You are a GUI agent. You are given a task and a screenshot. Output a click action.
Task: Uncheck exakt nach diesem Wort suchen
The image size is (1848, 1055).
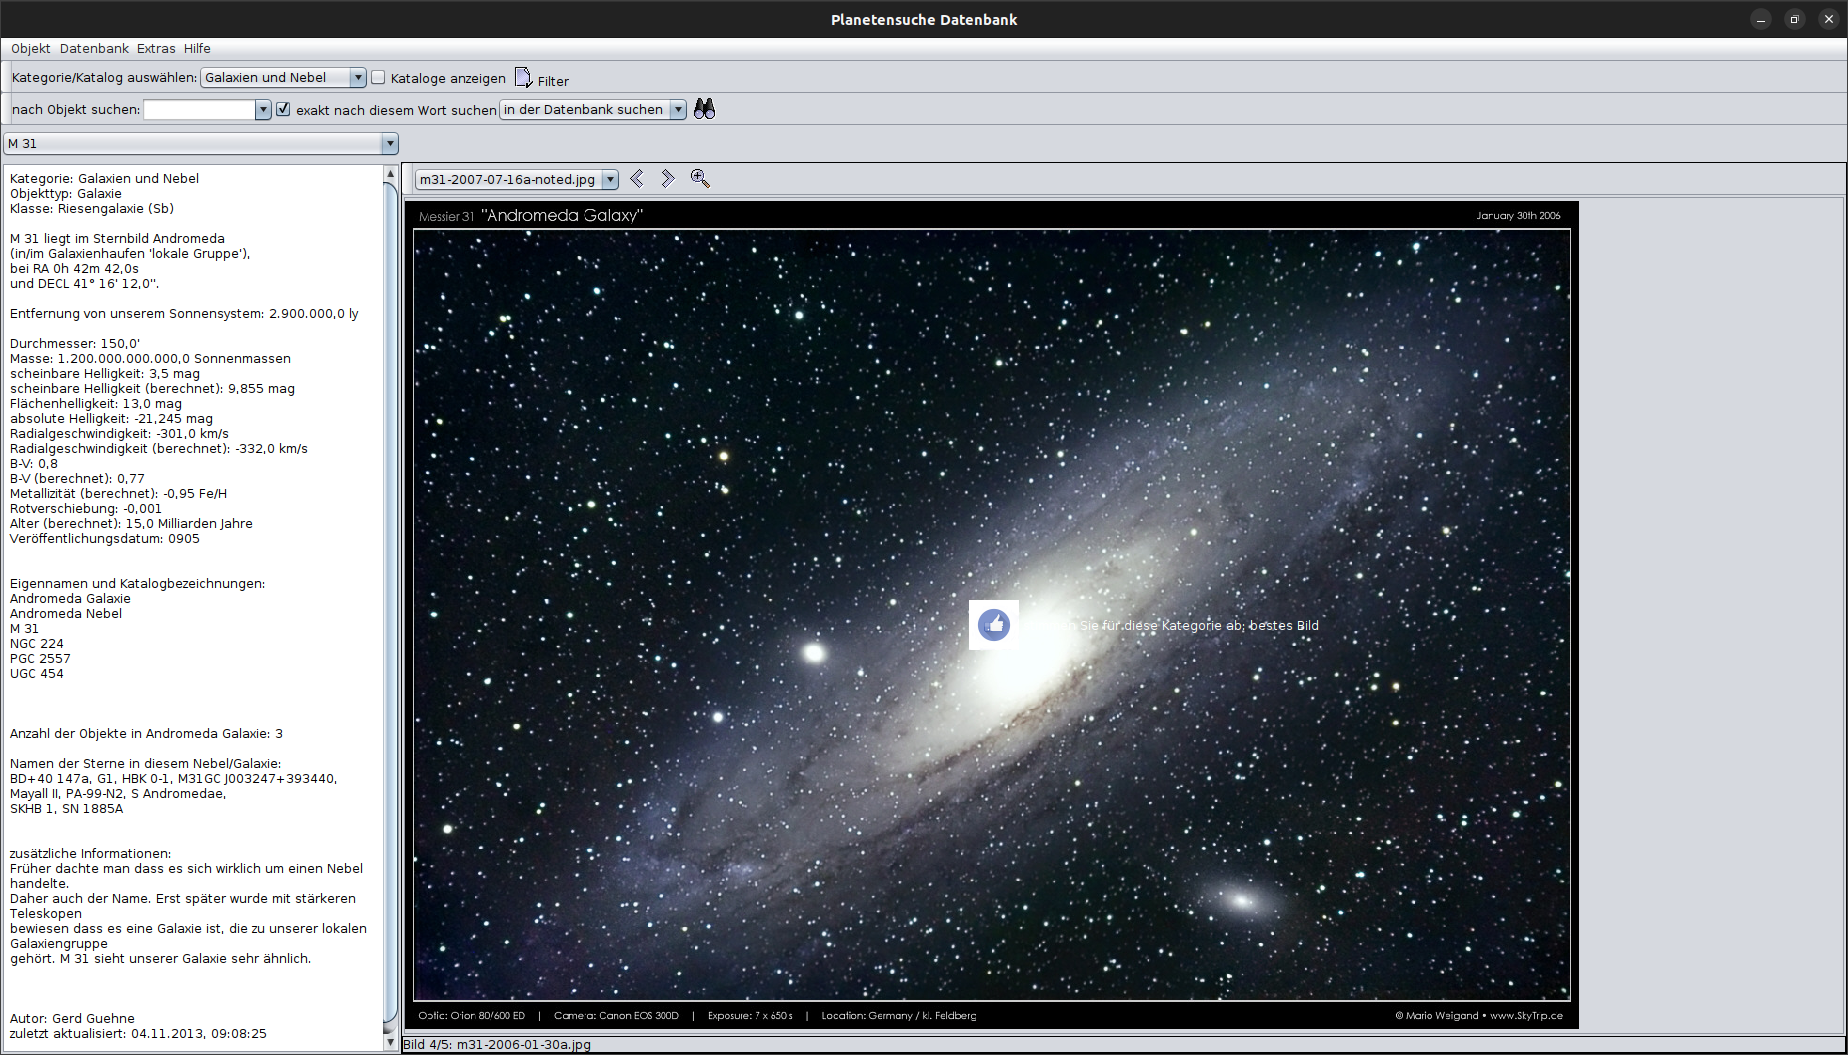coord(283,109)
